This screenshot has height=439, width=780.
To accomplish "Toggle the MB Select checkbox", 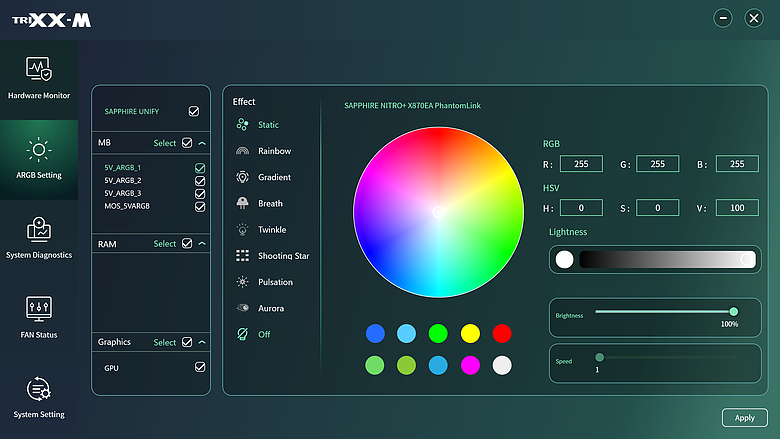I will 187,143.
